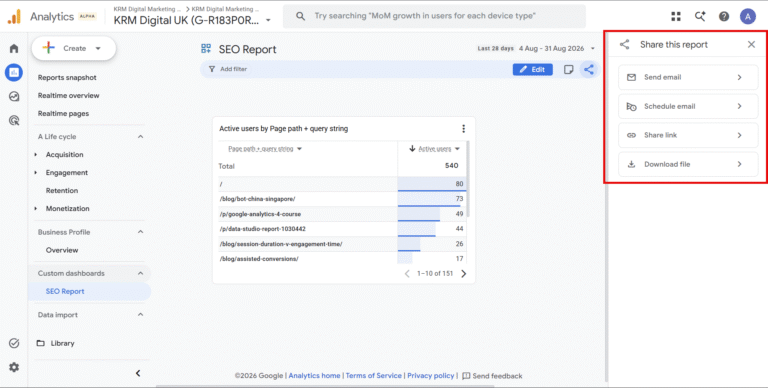This screenshot has width=768, height=388.
Task: Open the Explore icon in left rail
Action: point(14,97)
